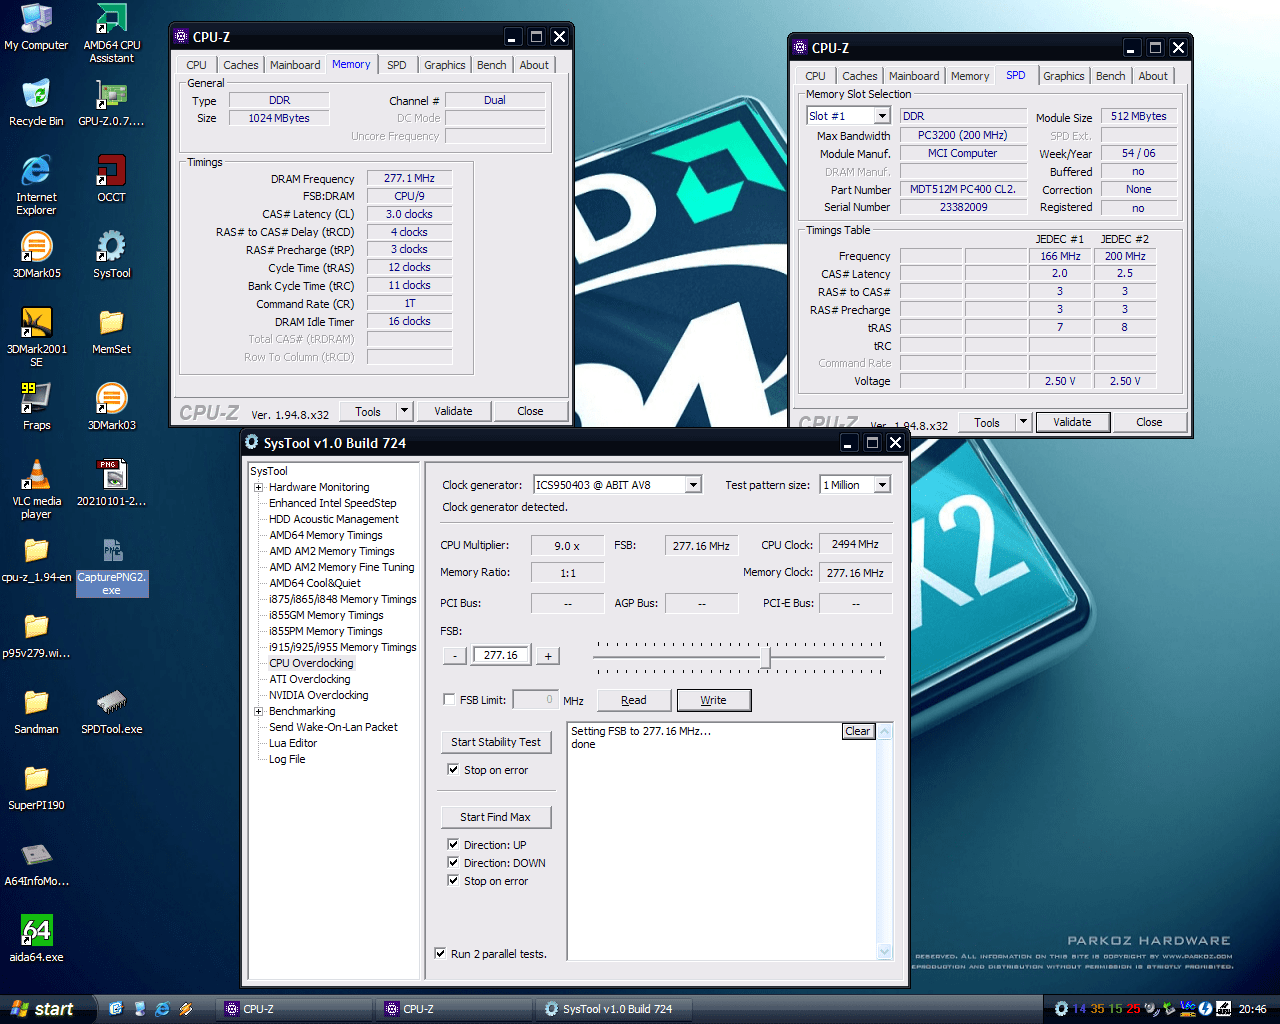Switch to SysTool taskbar button
This screenshot has height=1024, width=1280.
616,1009
